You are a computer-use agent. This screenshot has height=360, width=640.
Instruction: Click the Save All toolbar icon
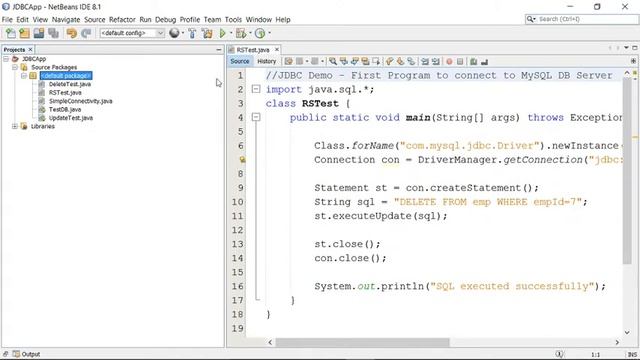pyautogui.click(x=53, y=33)
